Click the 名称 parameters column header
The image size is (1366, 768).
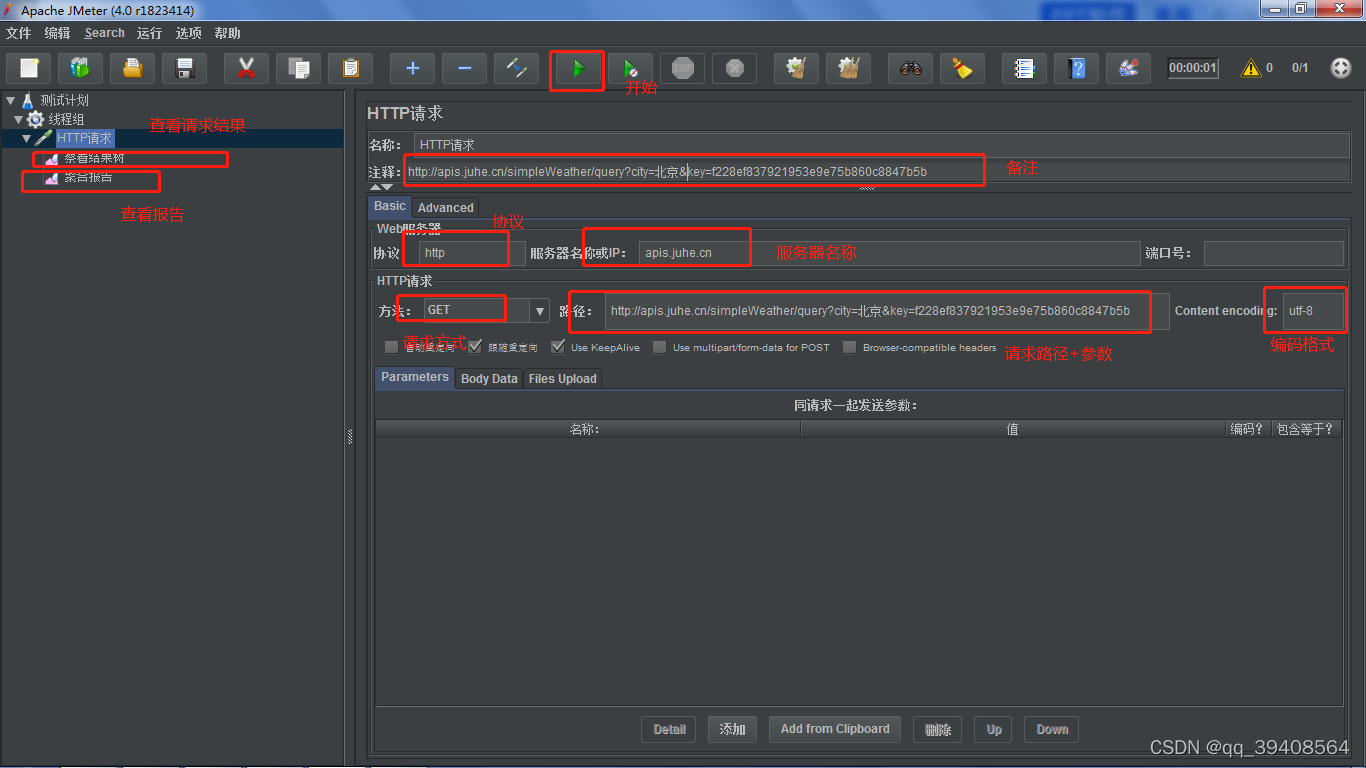[588, 429]
